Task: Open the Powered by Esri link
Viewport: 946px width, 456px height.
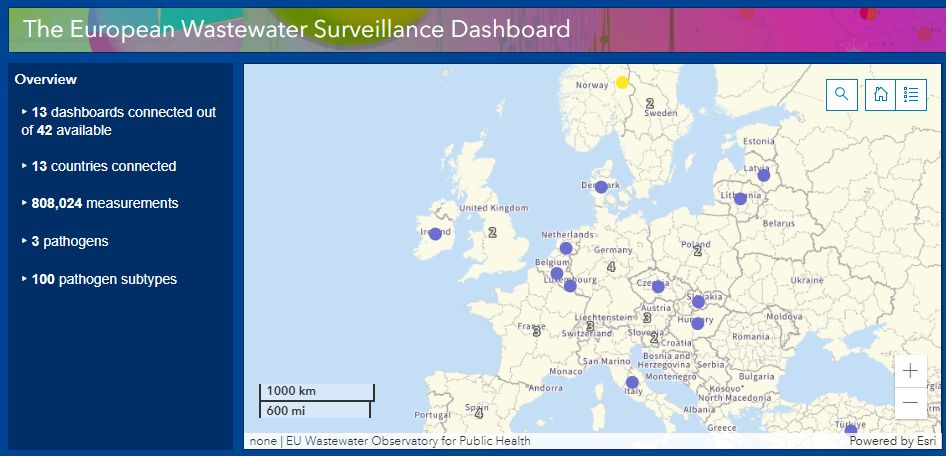Action: click(893, 441)
